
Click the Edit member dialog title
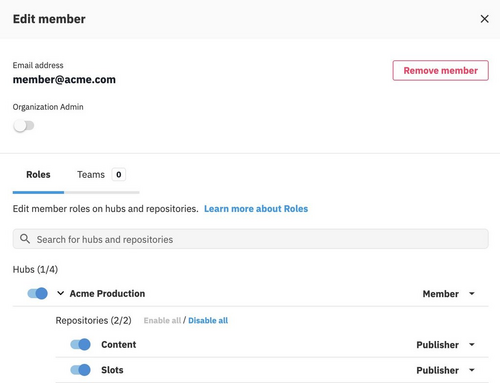click(49, 19)
